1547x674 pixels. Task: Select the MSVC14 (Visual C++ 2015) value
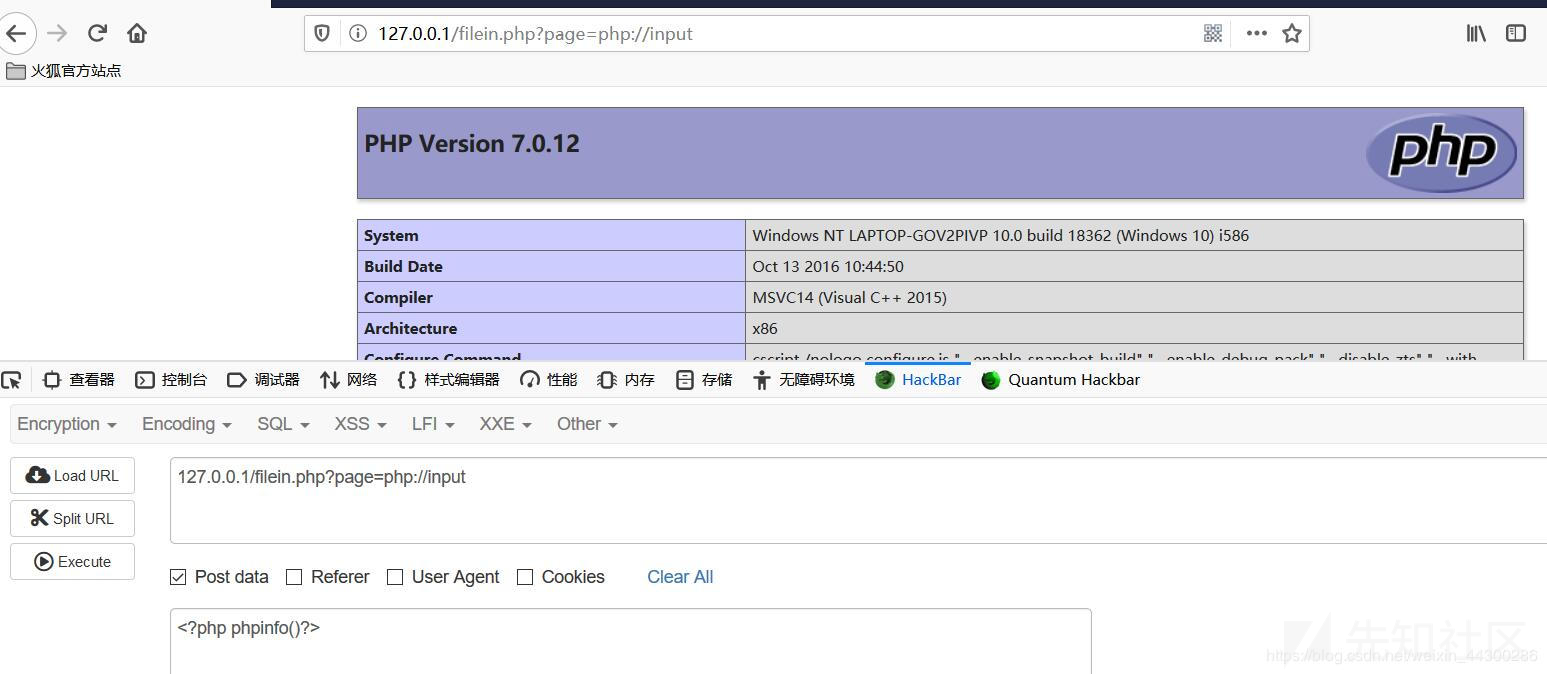coord(850,298)
